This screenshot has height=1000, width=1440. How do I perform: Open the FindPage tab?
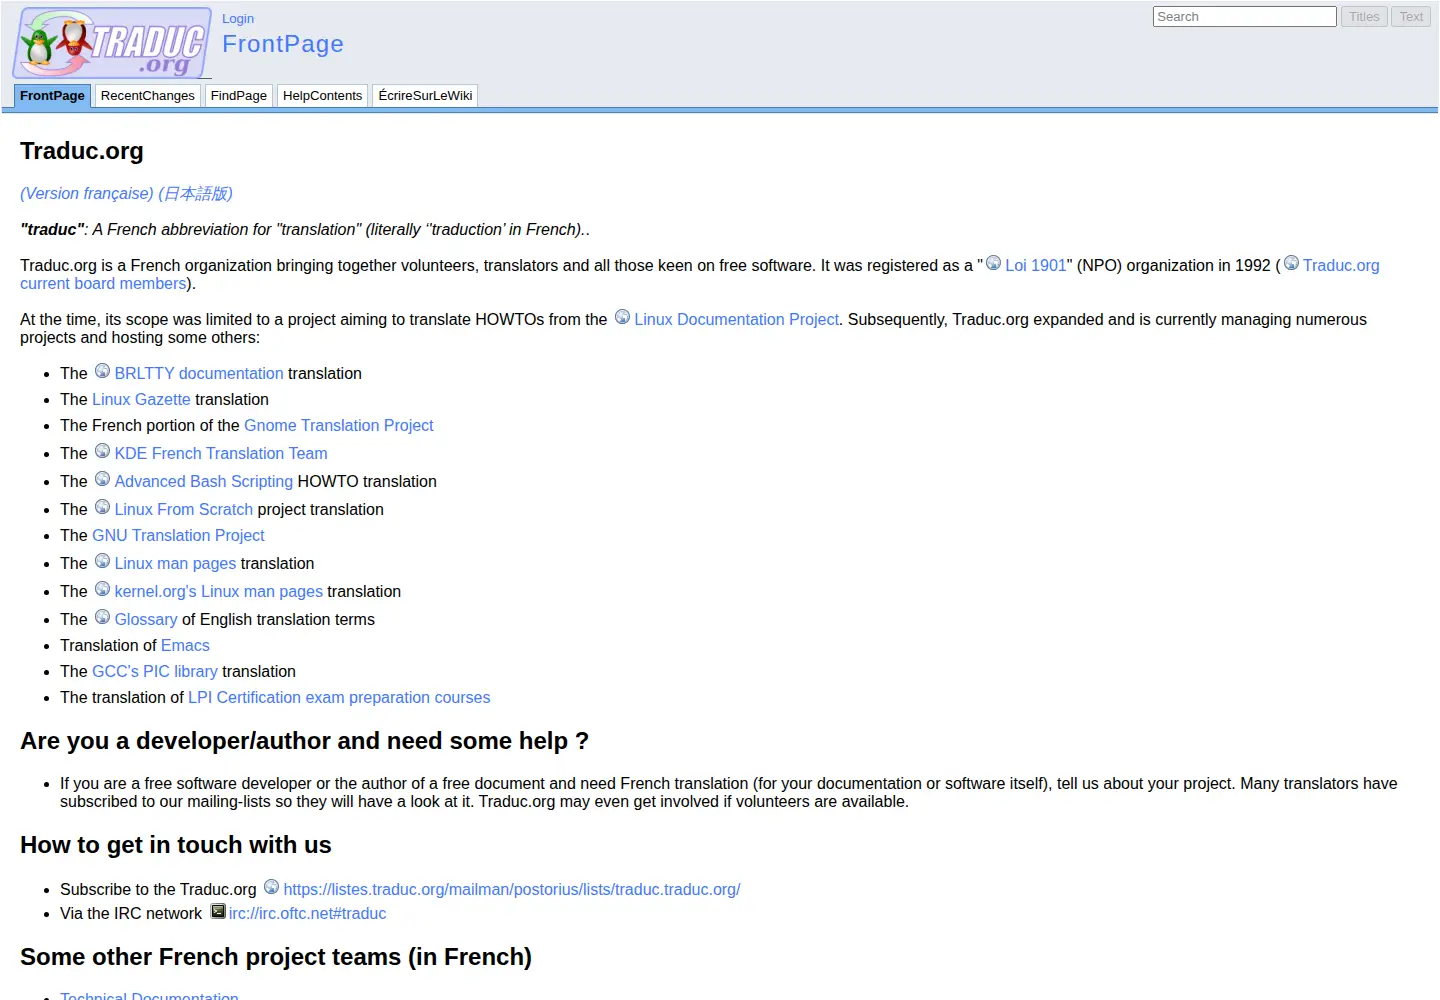[239, 96]
